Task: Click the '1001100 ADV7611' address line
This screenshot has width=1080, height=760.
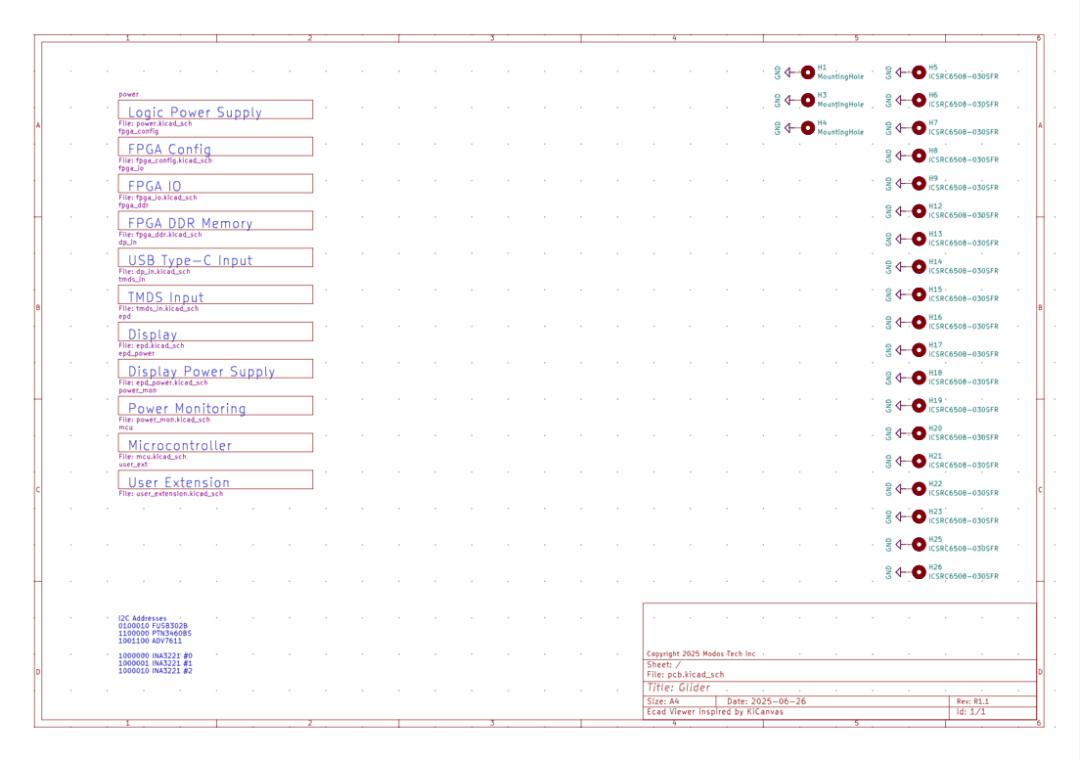Action: click(x=150, y=641)
